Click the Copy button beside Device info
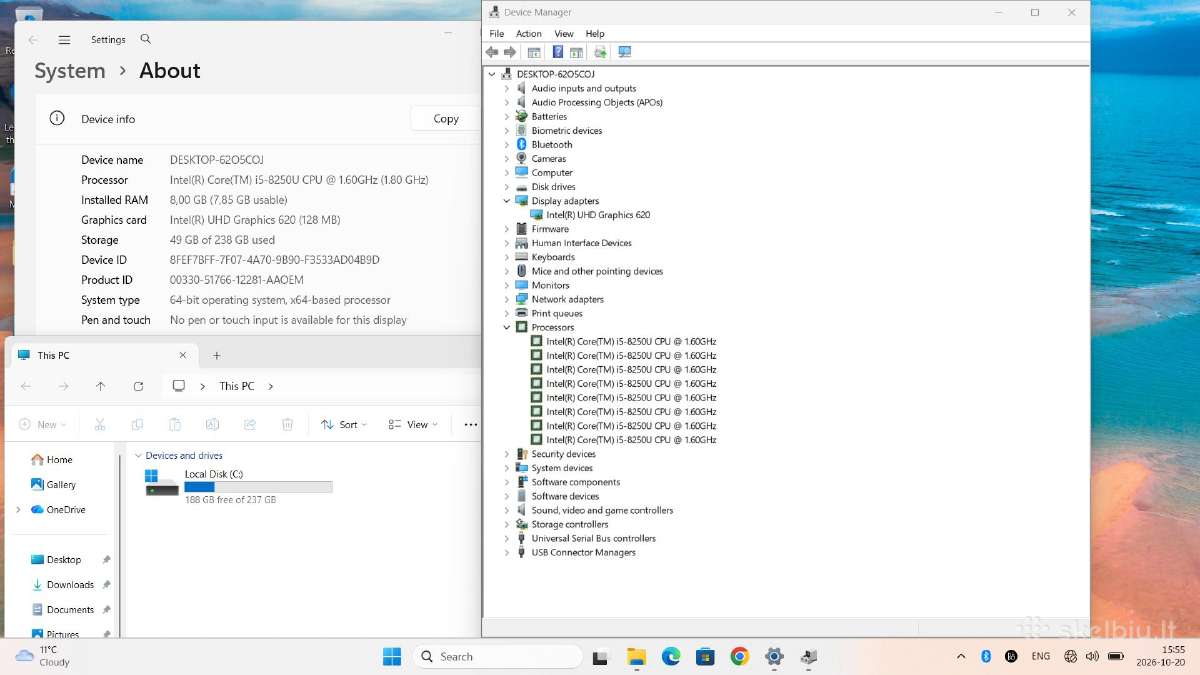Viewport: 1200px width, 675px height. point(446,118)
